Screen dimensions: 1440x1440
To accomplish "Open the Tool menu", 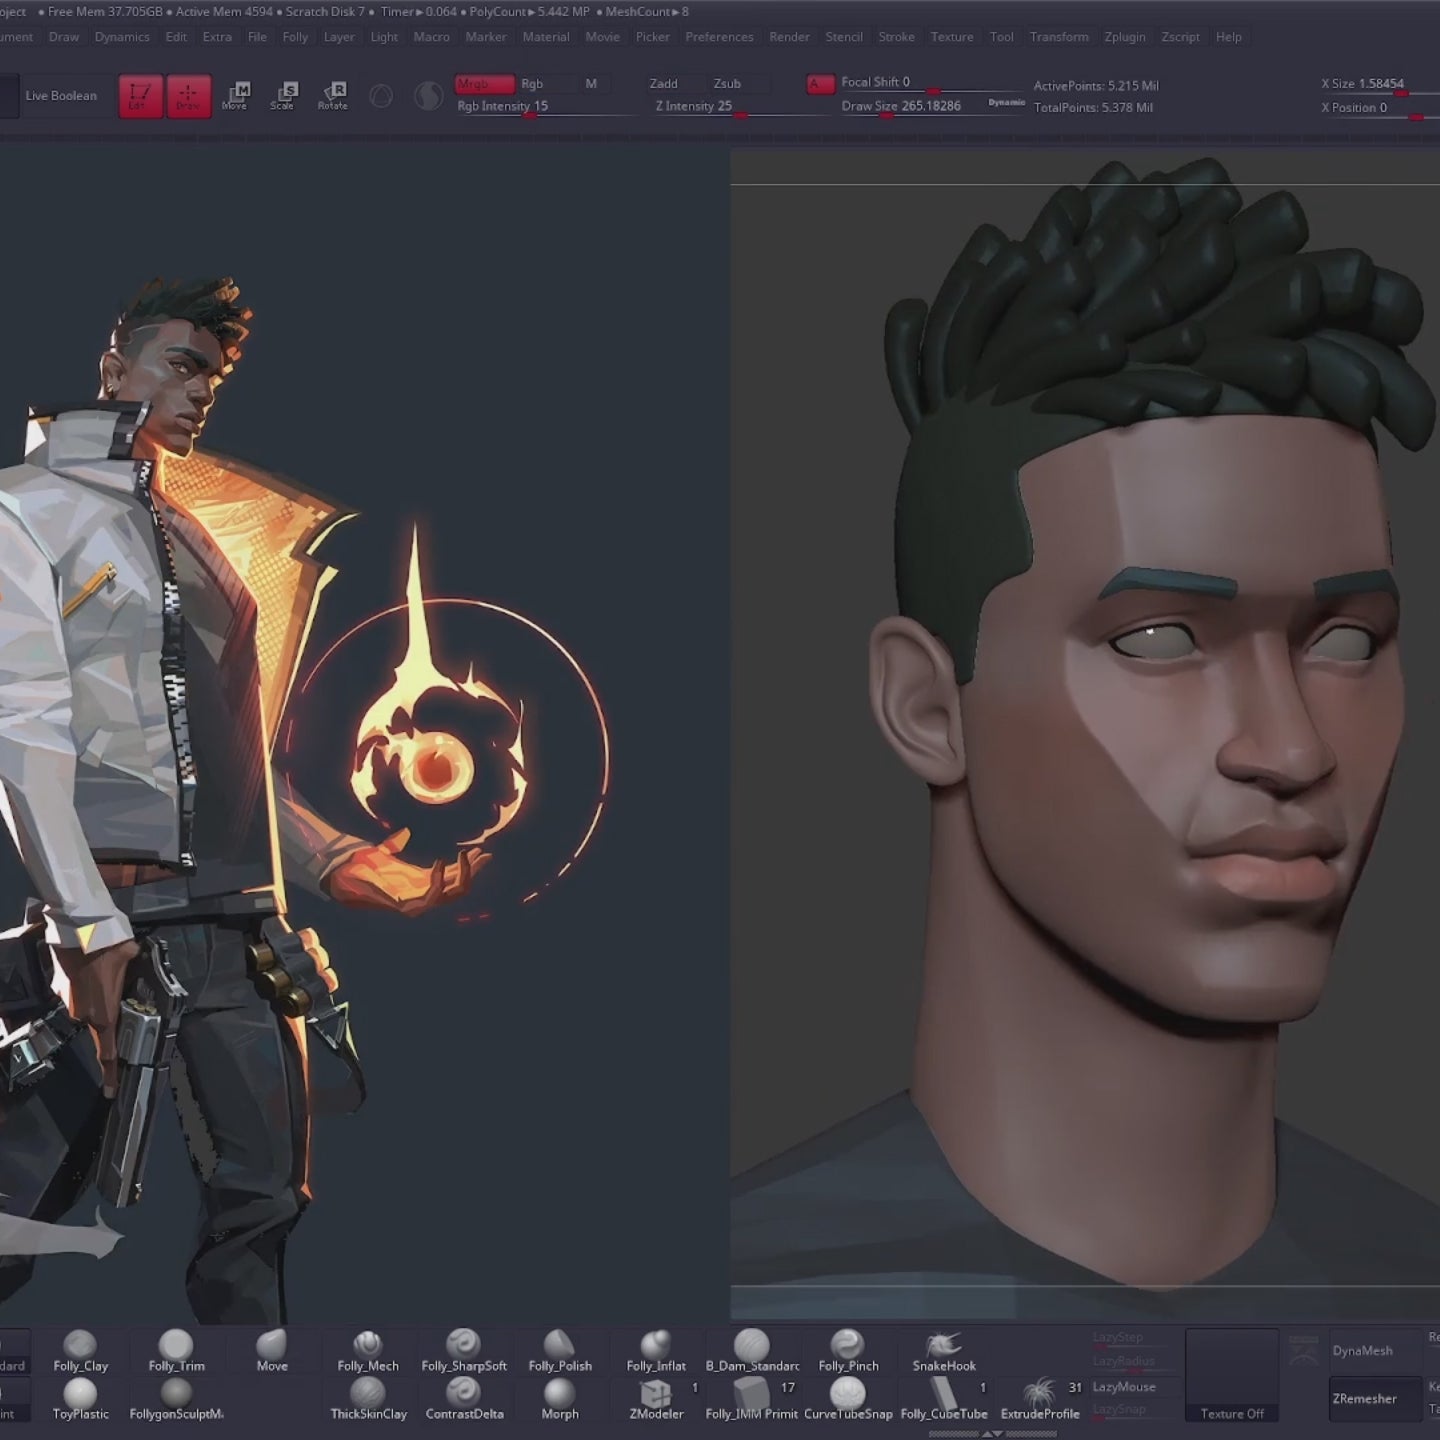I will click(x=1001, y=37).
